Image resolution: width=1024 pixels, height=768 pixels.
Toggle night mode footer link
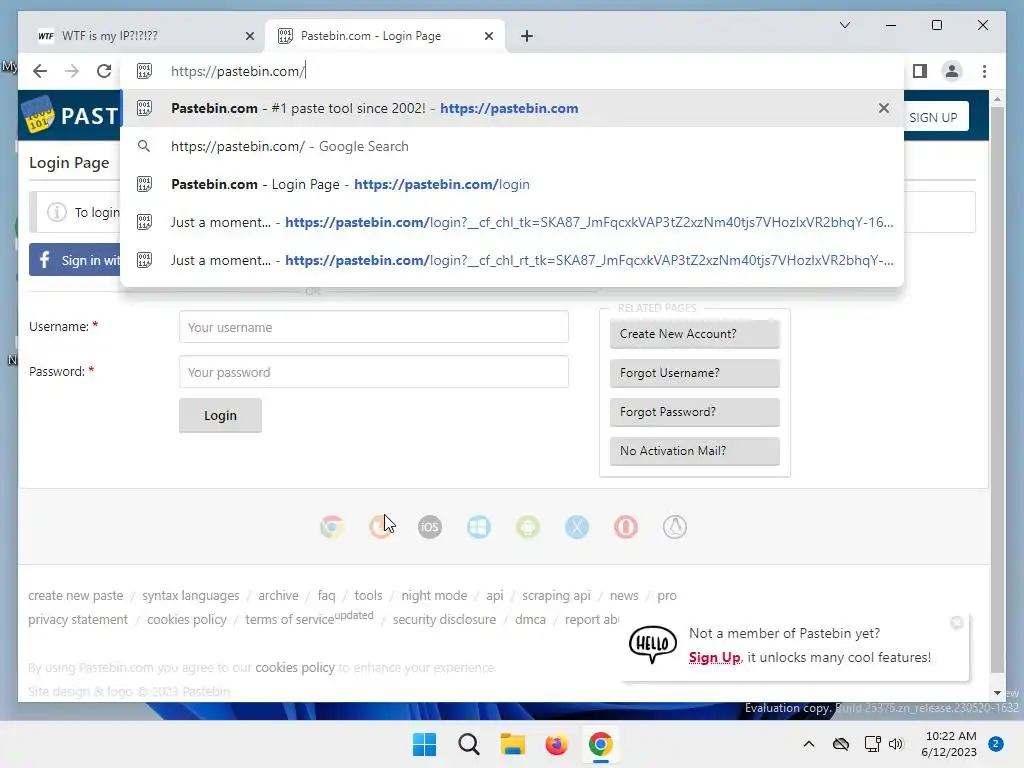pyautogui.click(x=434, y=596)
